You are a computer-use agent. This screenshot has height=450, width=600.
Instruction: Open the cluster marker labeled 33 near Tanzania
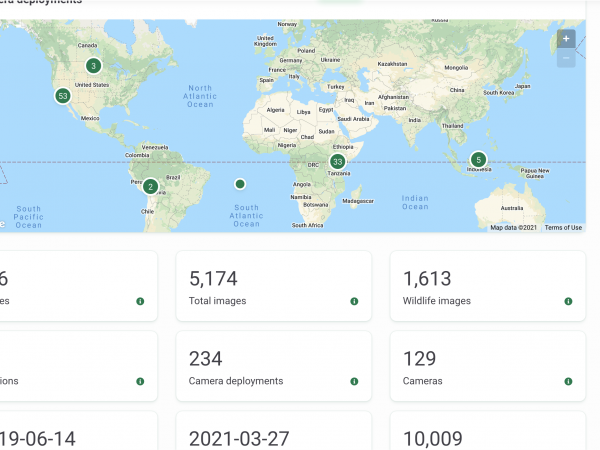point(338,162)
